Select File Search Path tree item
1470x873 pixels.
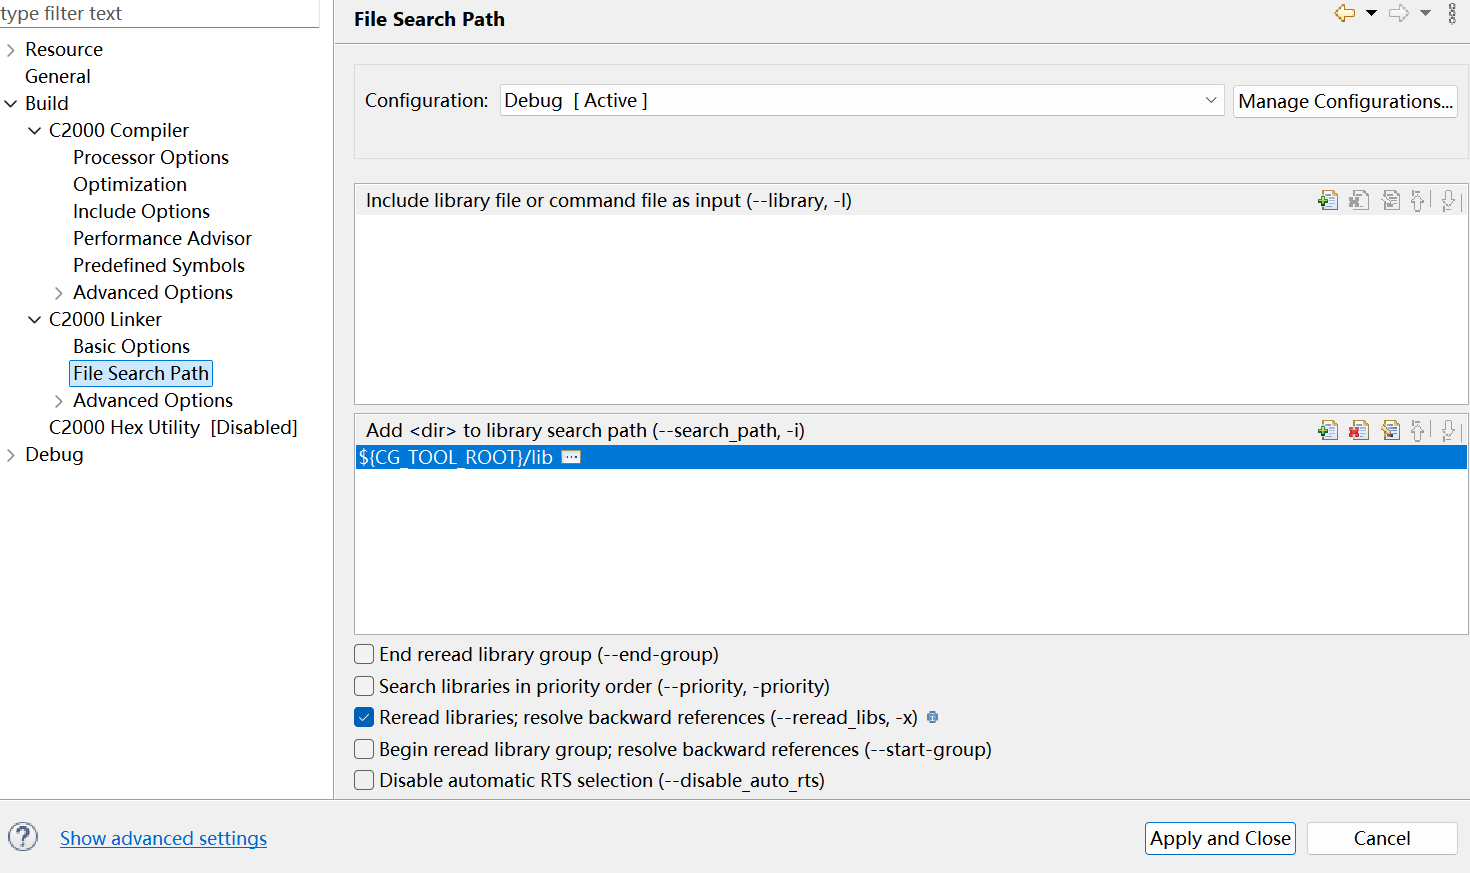[x=141, y=373]
